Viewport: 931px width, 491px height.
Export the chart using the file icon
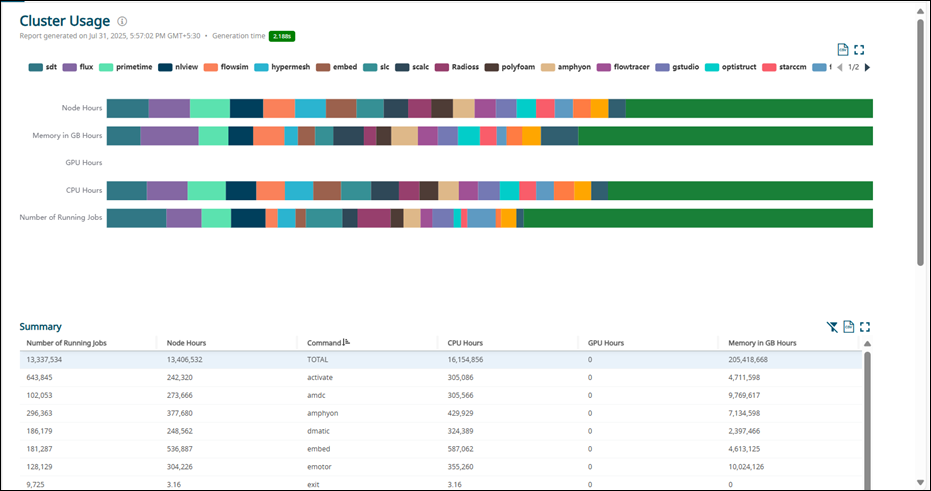843,49
